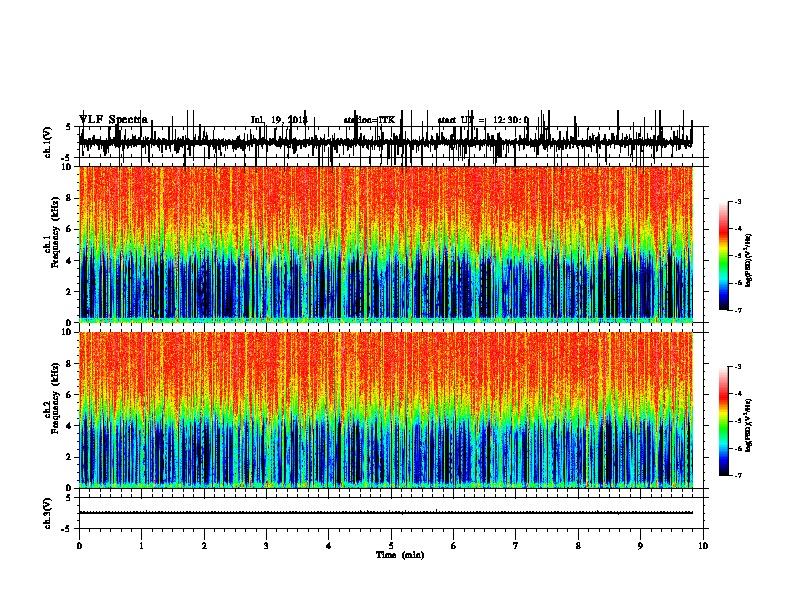Click the 4 kHz tick on ch.1 frequency axis
The image size is (792, 612).
69,261
